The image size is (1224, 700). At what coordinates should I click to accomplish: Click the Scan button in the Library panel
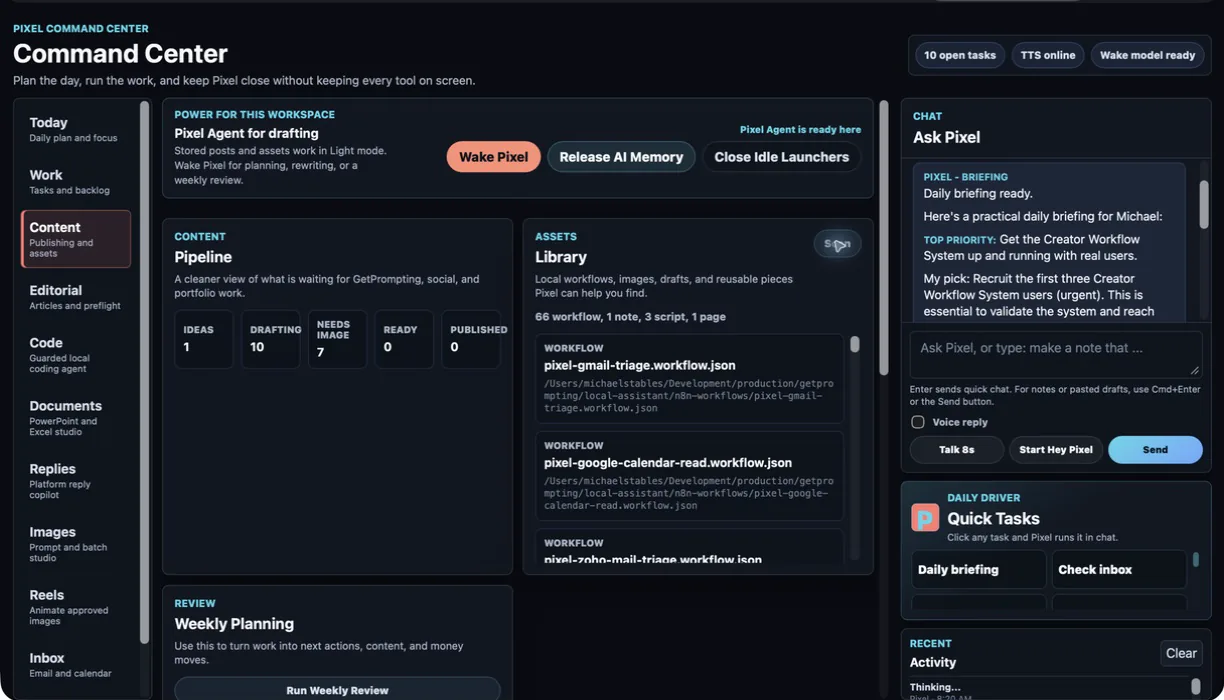pos(837,244)
